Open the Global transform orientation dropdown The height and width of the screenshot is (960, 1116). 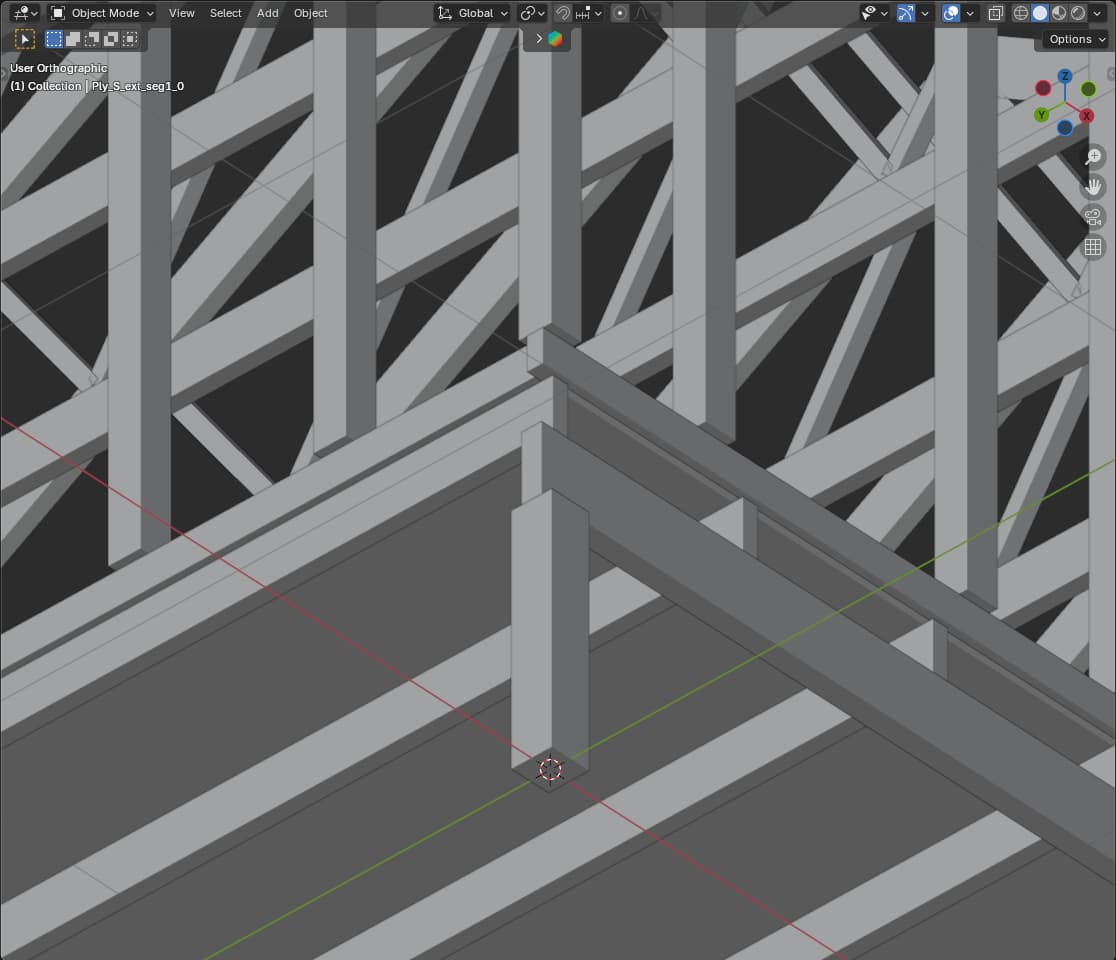tap(473, 13)
